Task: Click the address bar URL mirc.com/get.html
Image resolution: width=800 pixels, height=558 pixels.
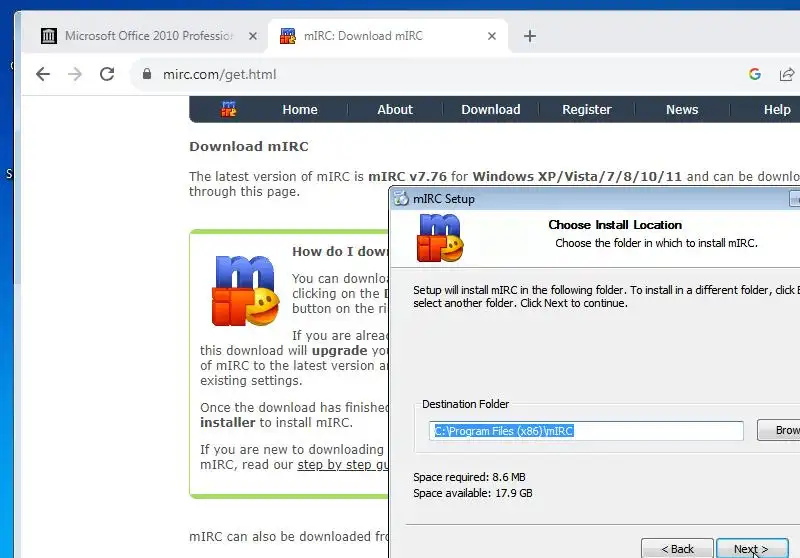Action: coord(219,74)
